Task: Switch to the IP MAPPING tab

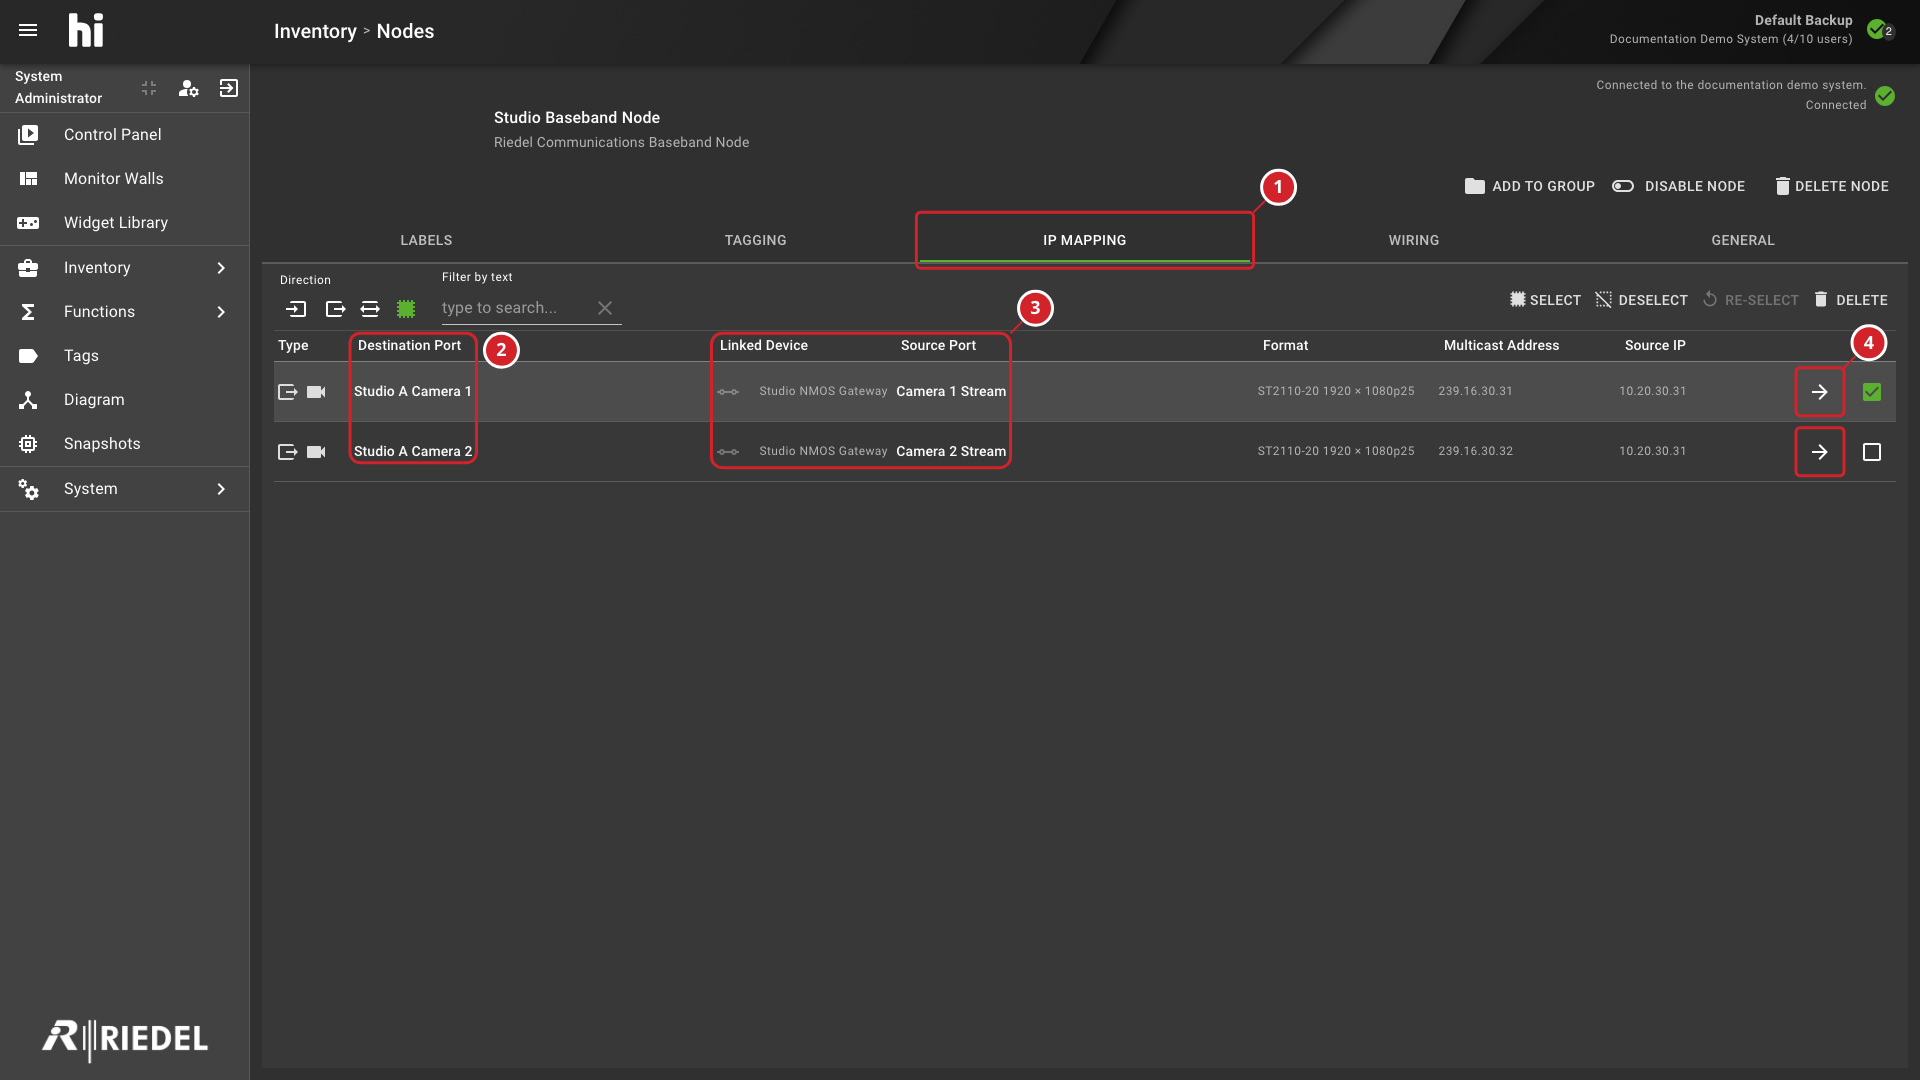Action: coord(1084,240)
